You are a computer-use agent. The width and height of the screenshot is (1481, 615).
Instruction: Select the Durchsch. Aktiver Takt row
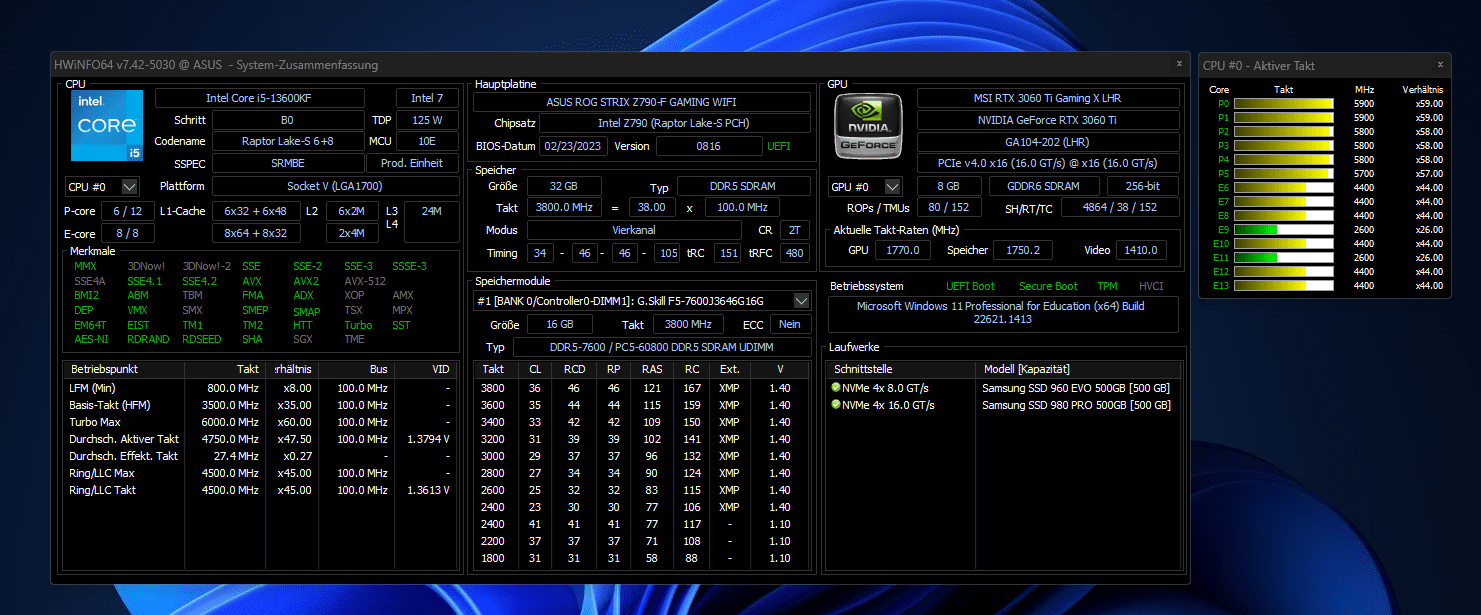tap(260, 439)
